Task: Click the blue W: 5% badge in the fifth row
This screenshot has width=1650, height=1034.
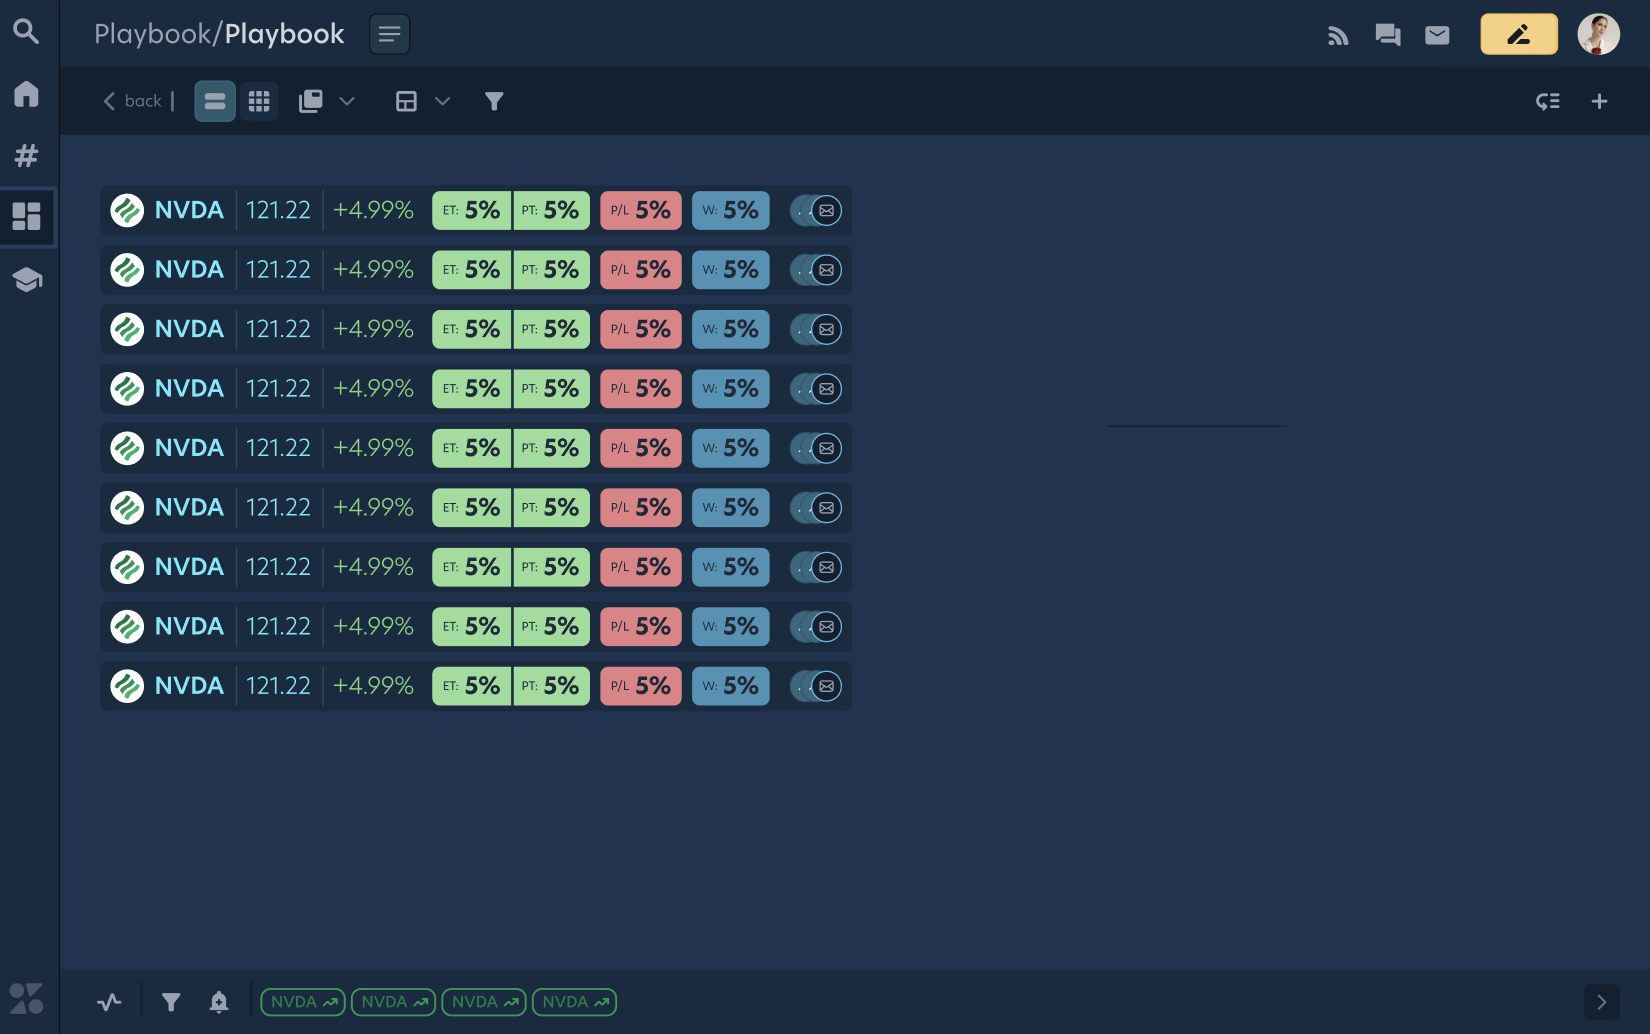Action: pyautogui.click(x=731, y=449)
